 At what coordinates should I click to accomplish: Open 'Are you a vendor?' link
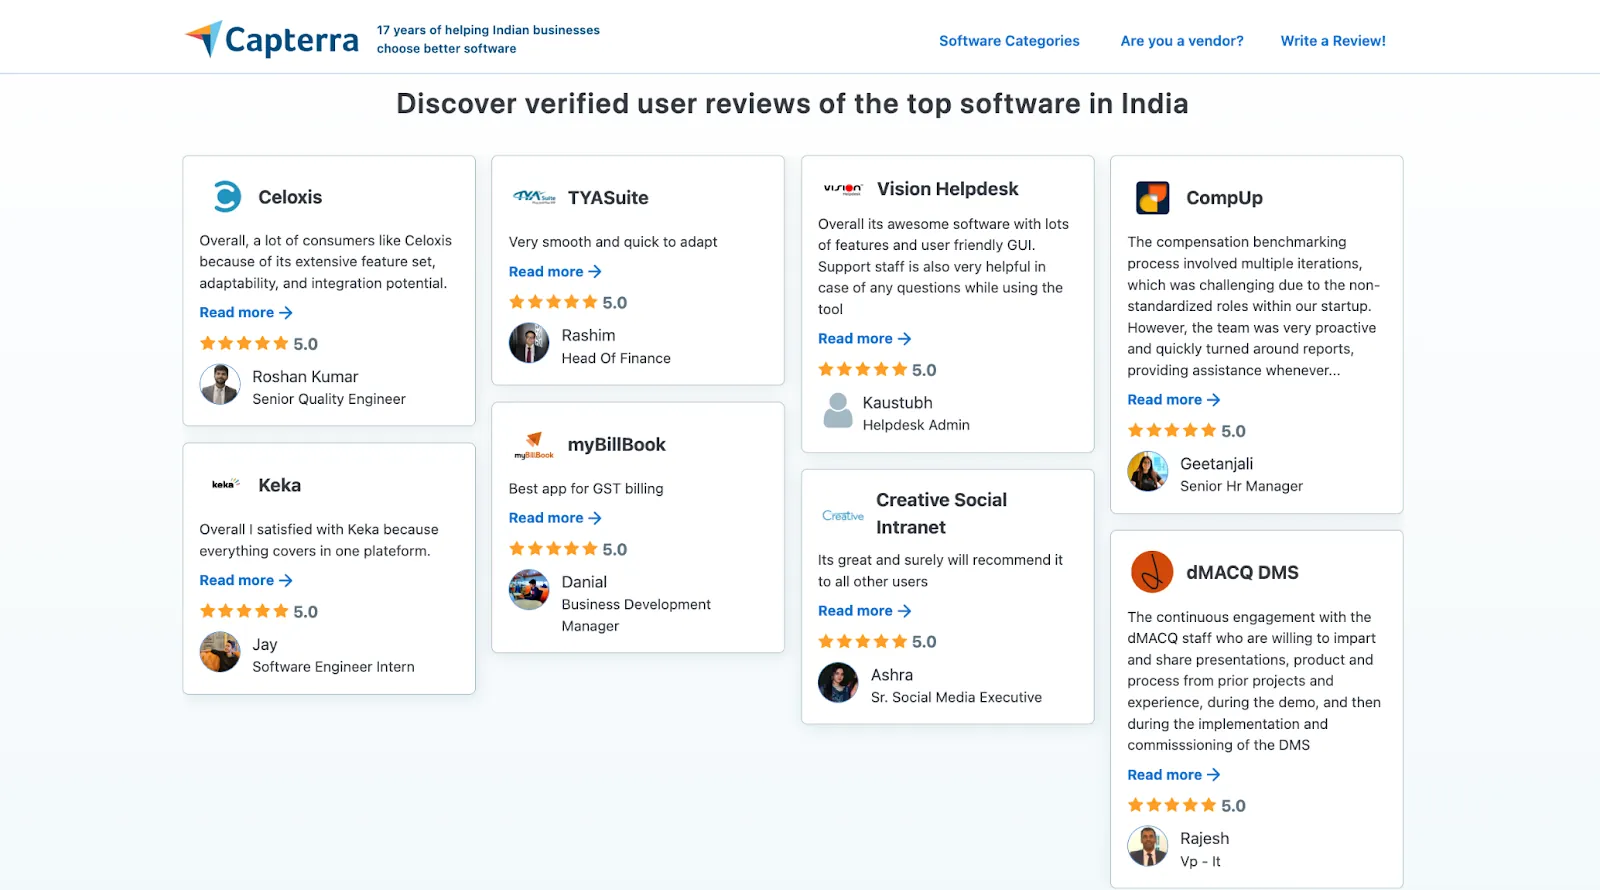click(x=1182, y=41)
